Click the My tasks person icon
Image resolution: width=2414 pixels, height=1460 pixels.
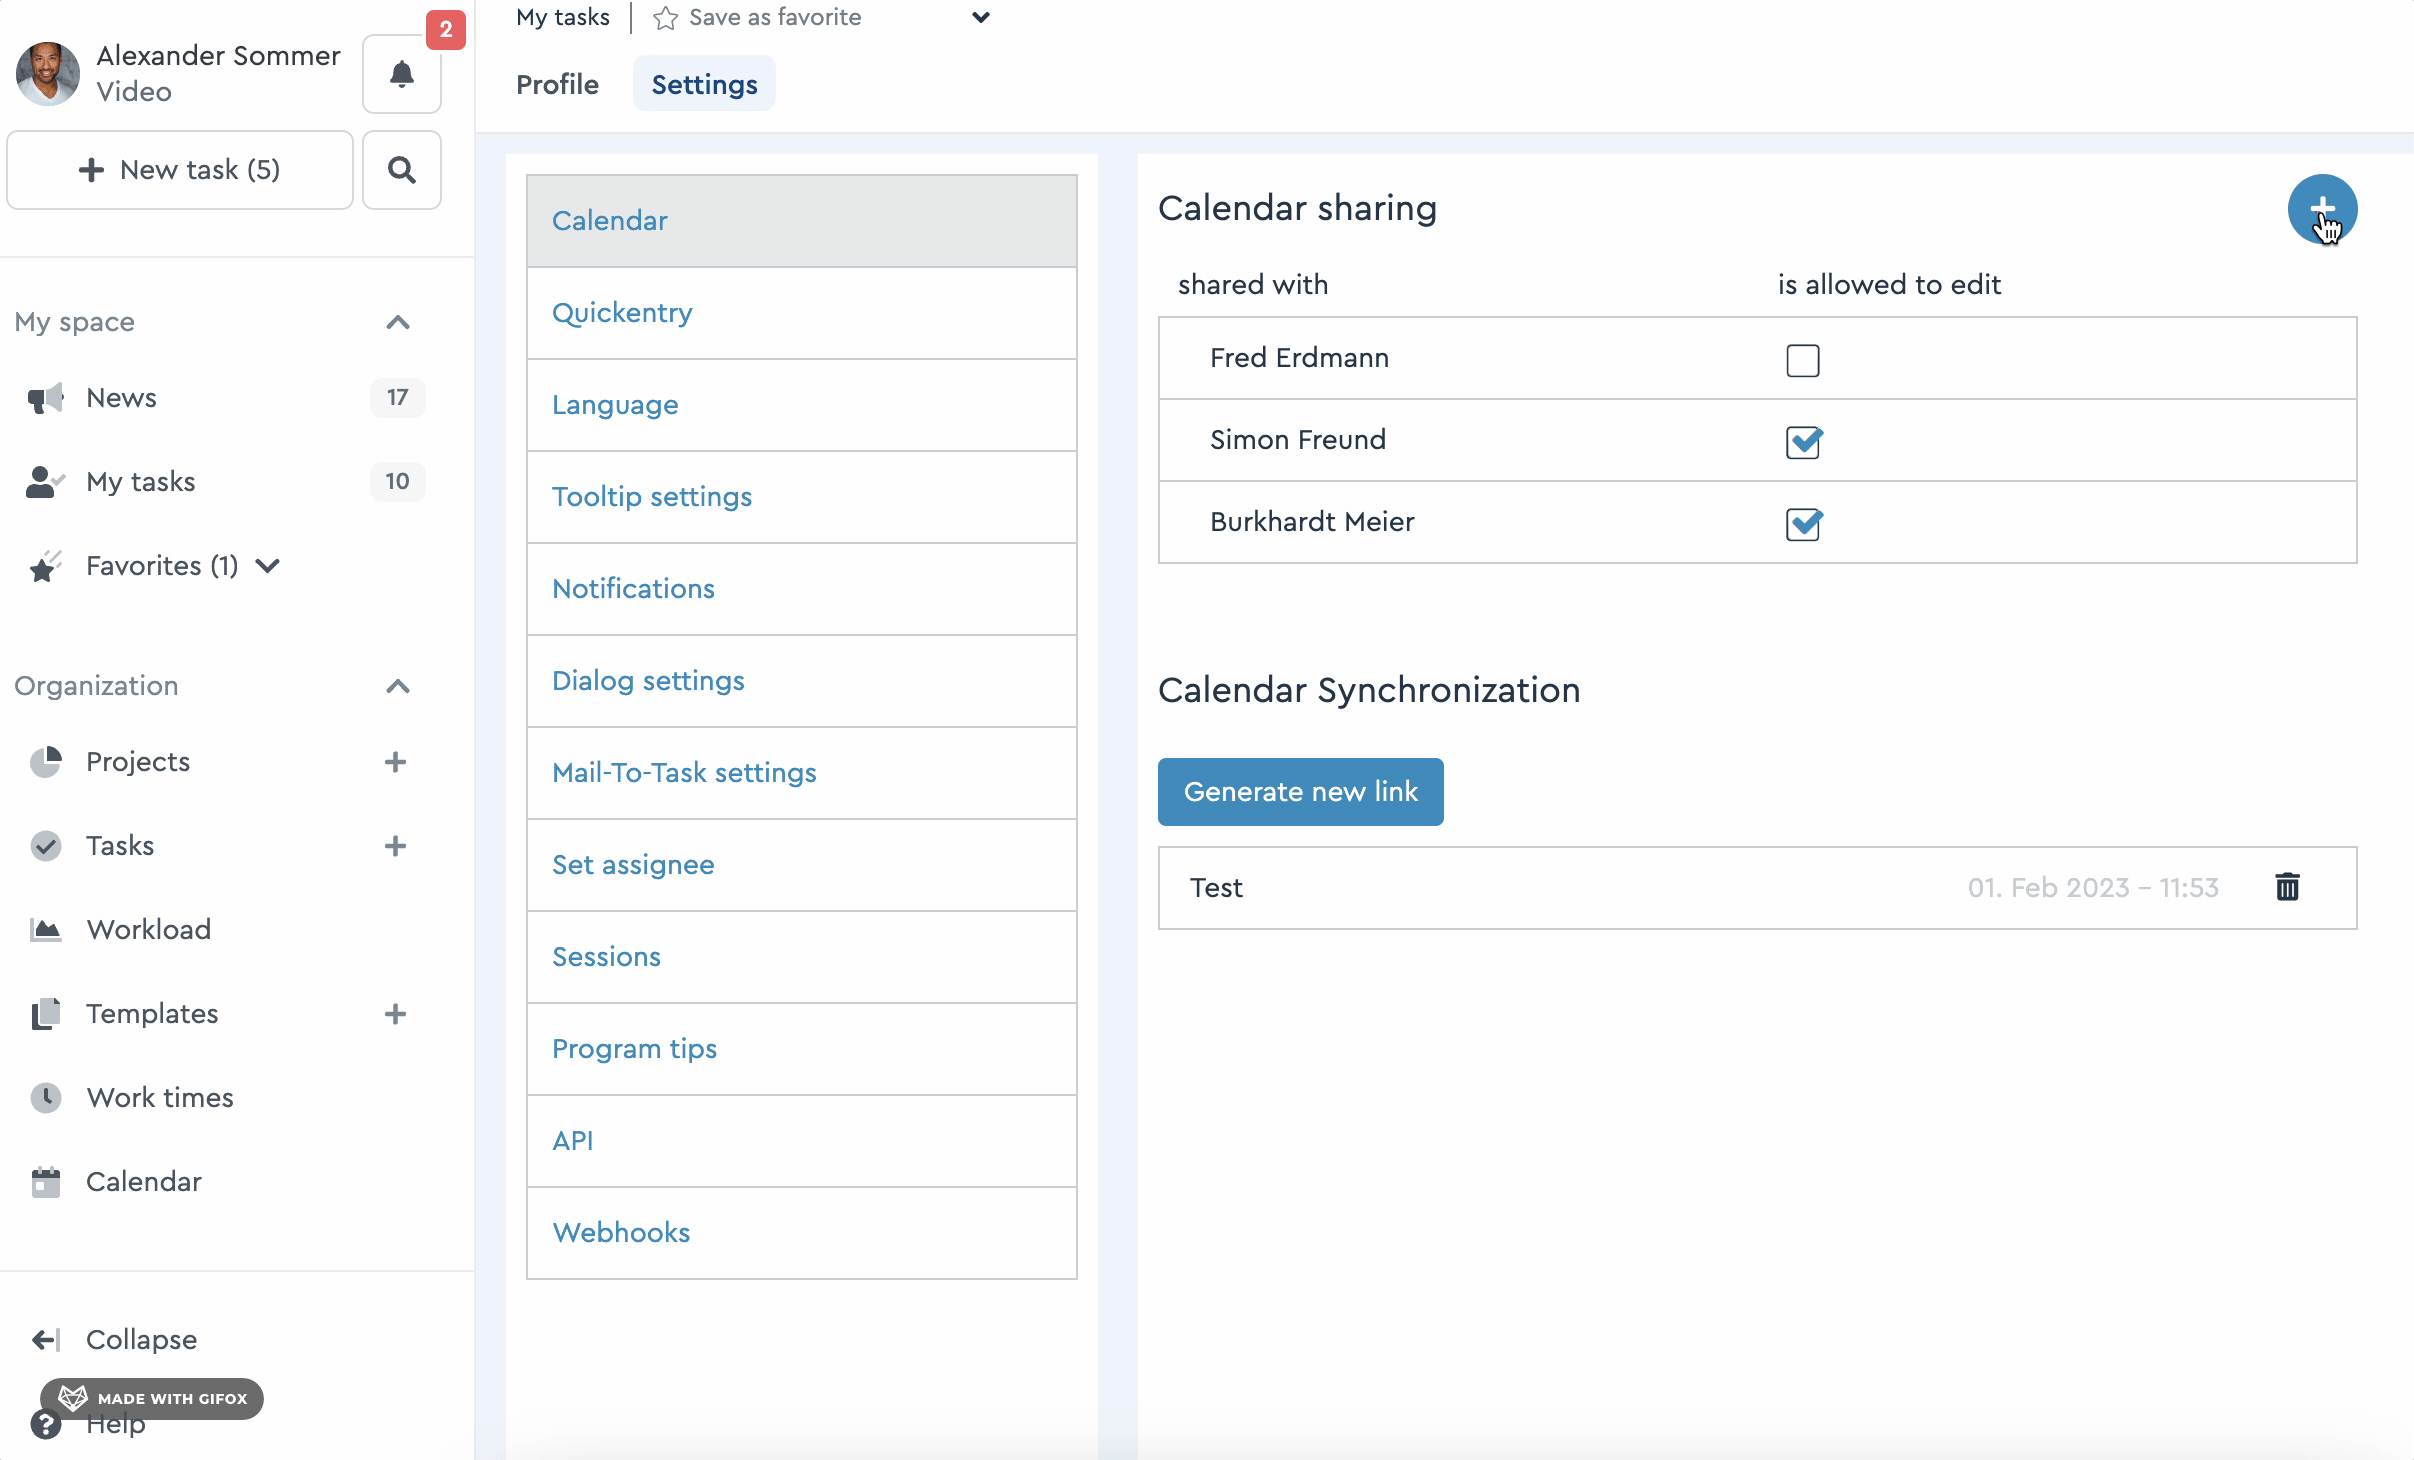click(45, 482)
